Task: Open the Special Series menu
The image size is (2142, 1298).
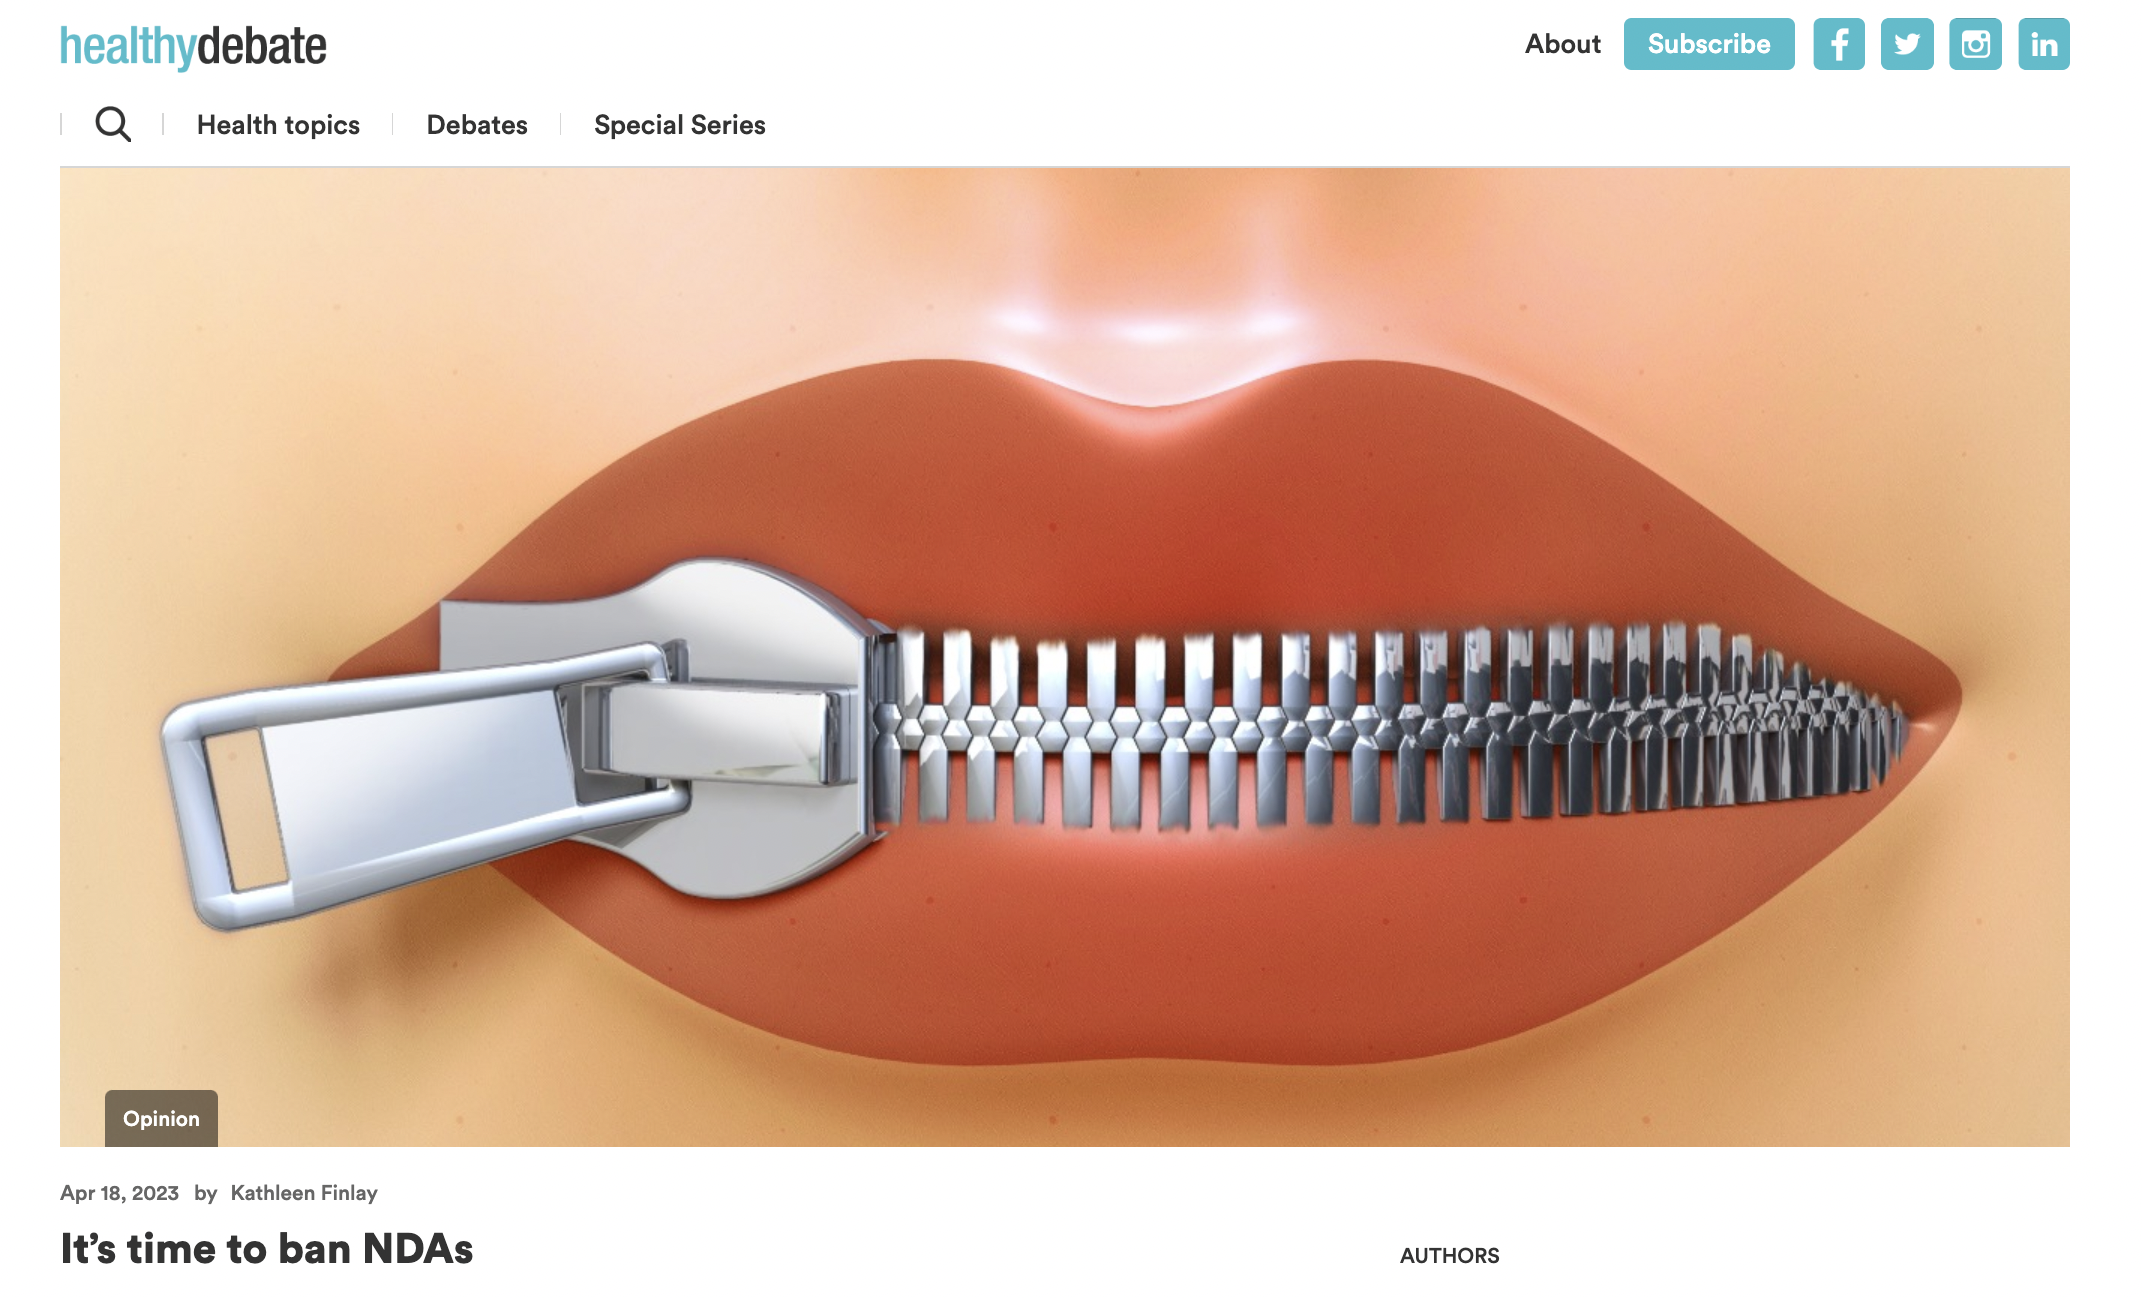Action: point(680,125)
